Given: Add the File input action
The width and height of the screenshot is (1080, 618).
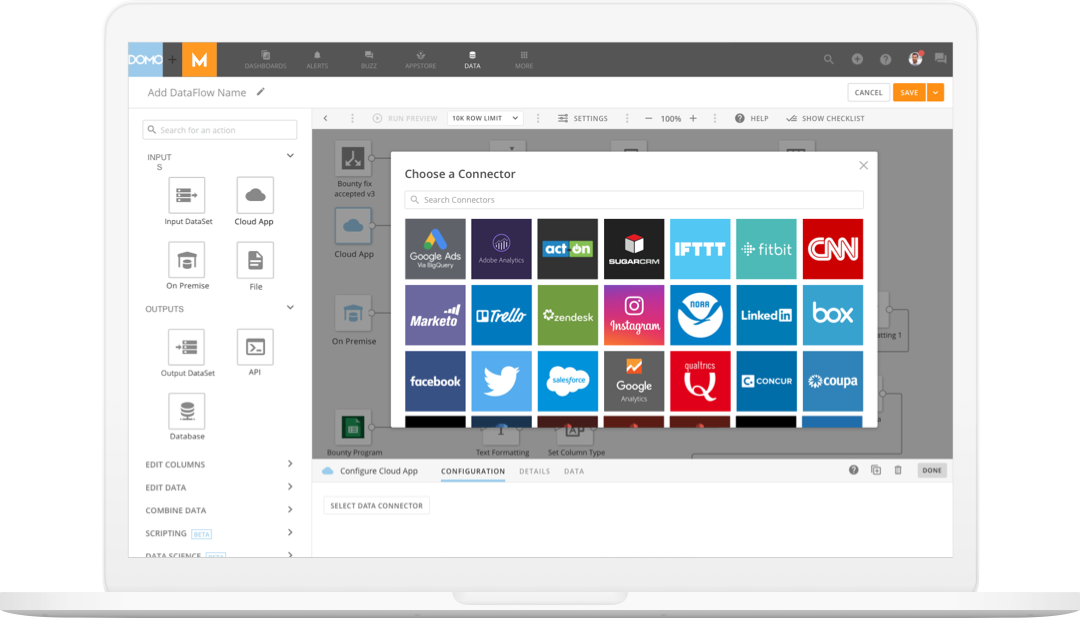Looking at the screenshot, I should click(x=255, y=260).
